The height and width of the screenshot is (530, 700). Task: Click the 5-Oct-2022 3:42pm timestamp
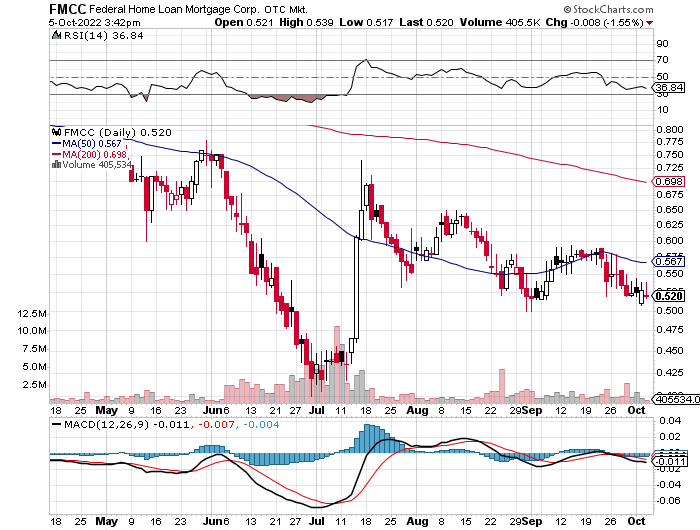click(95, 23)
